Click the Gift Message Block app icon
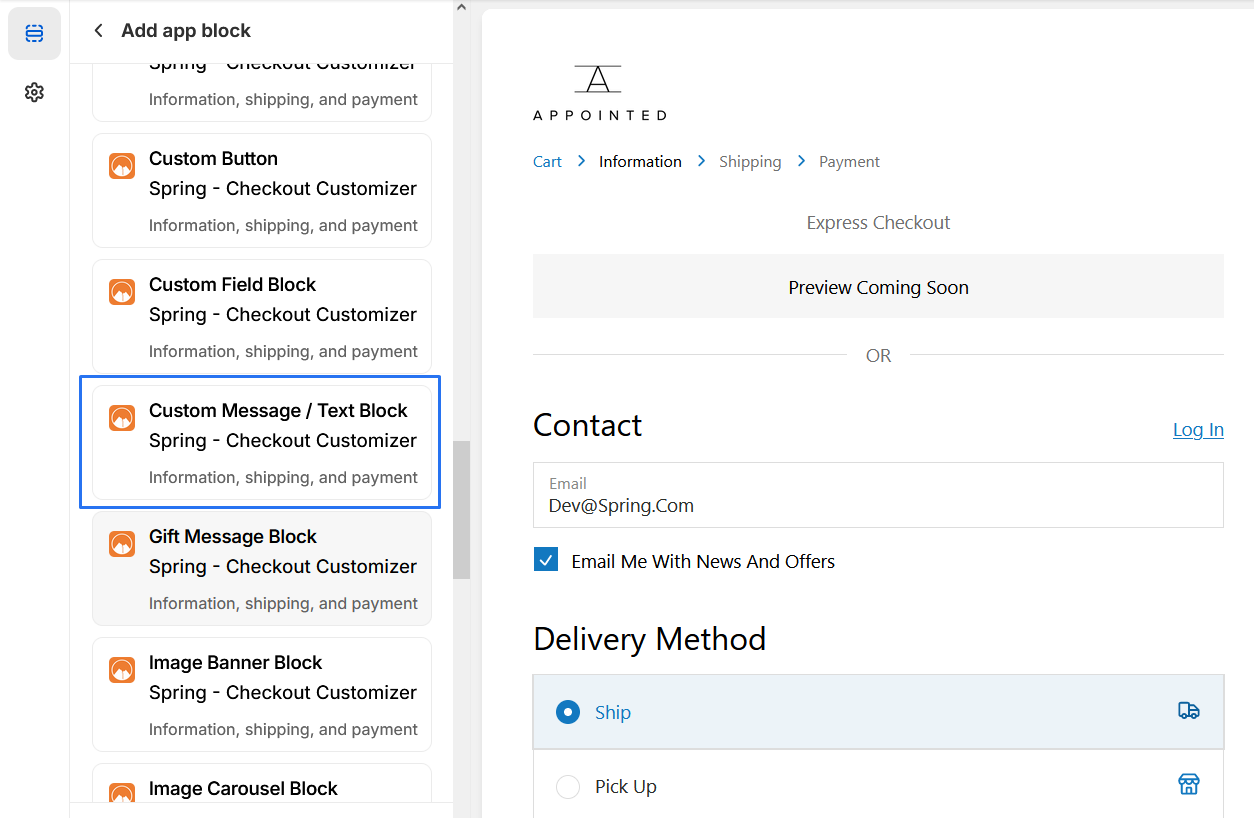The width and height of the screenshot is (1254, 818). 122,544
